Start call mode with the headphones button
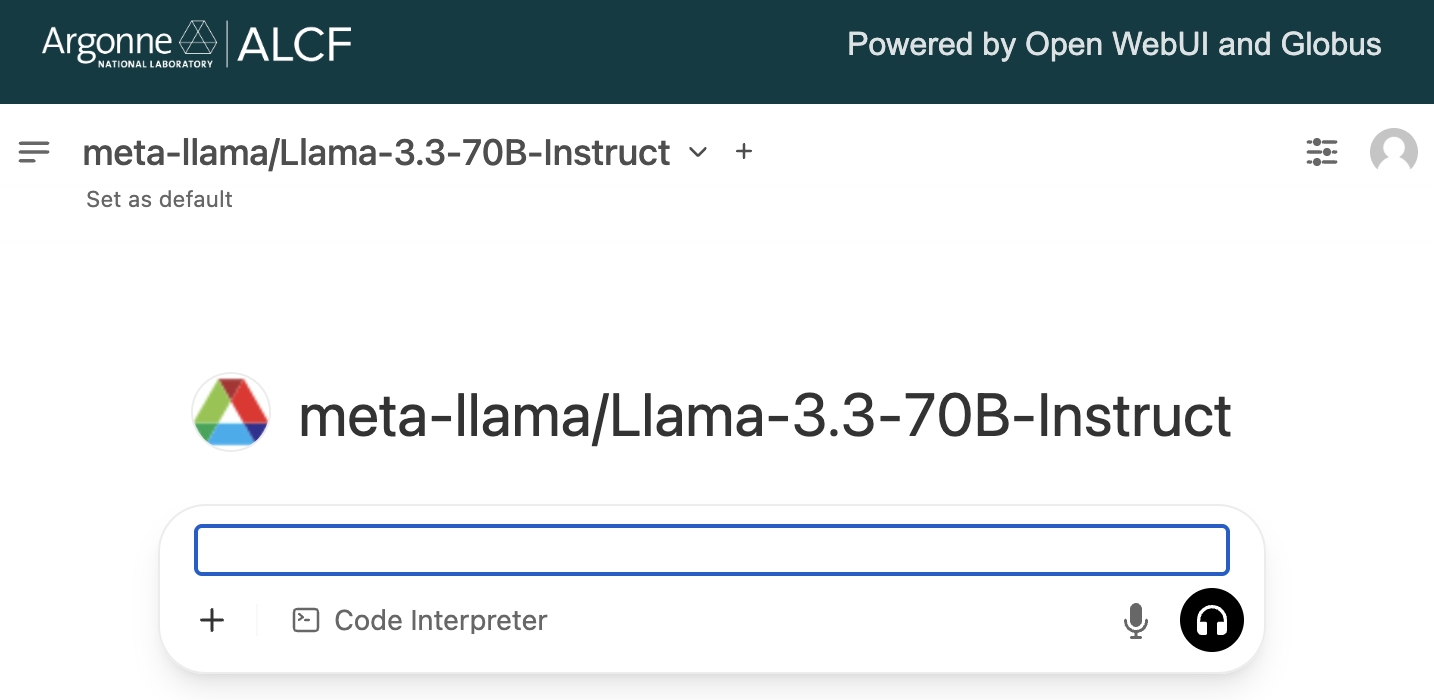Image resolution: width=1434 pixels, height=700 pixels. point(1211,621)
